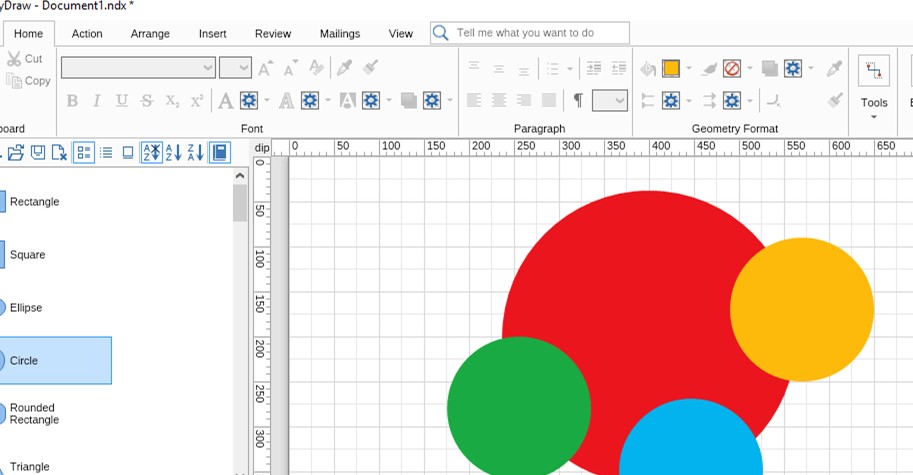Select the no-sorting option for library items
The height and width of the screenshot is (475, 913).
coord(151,153)
